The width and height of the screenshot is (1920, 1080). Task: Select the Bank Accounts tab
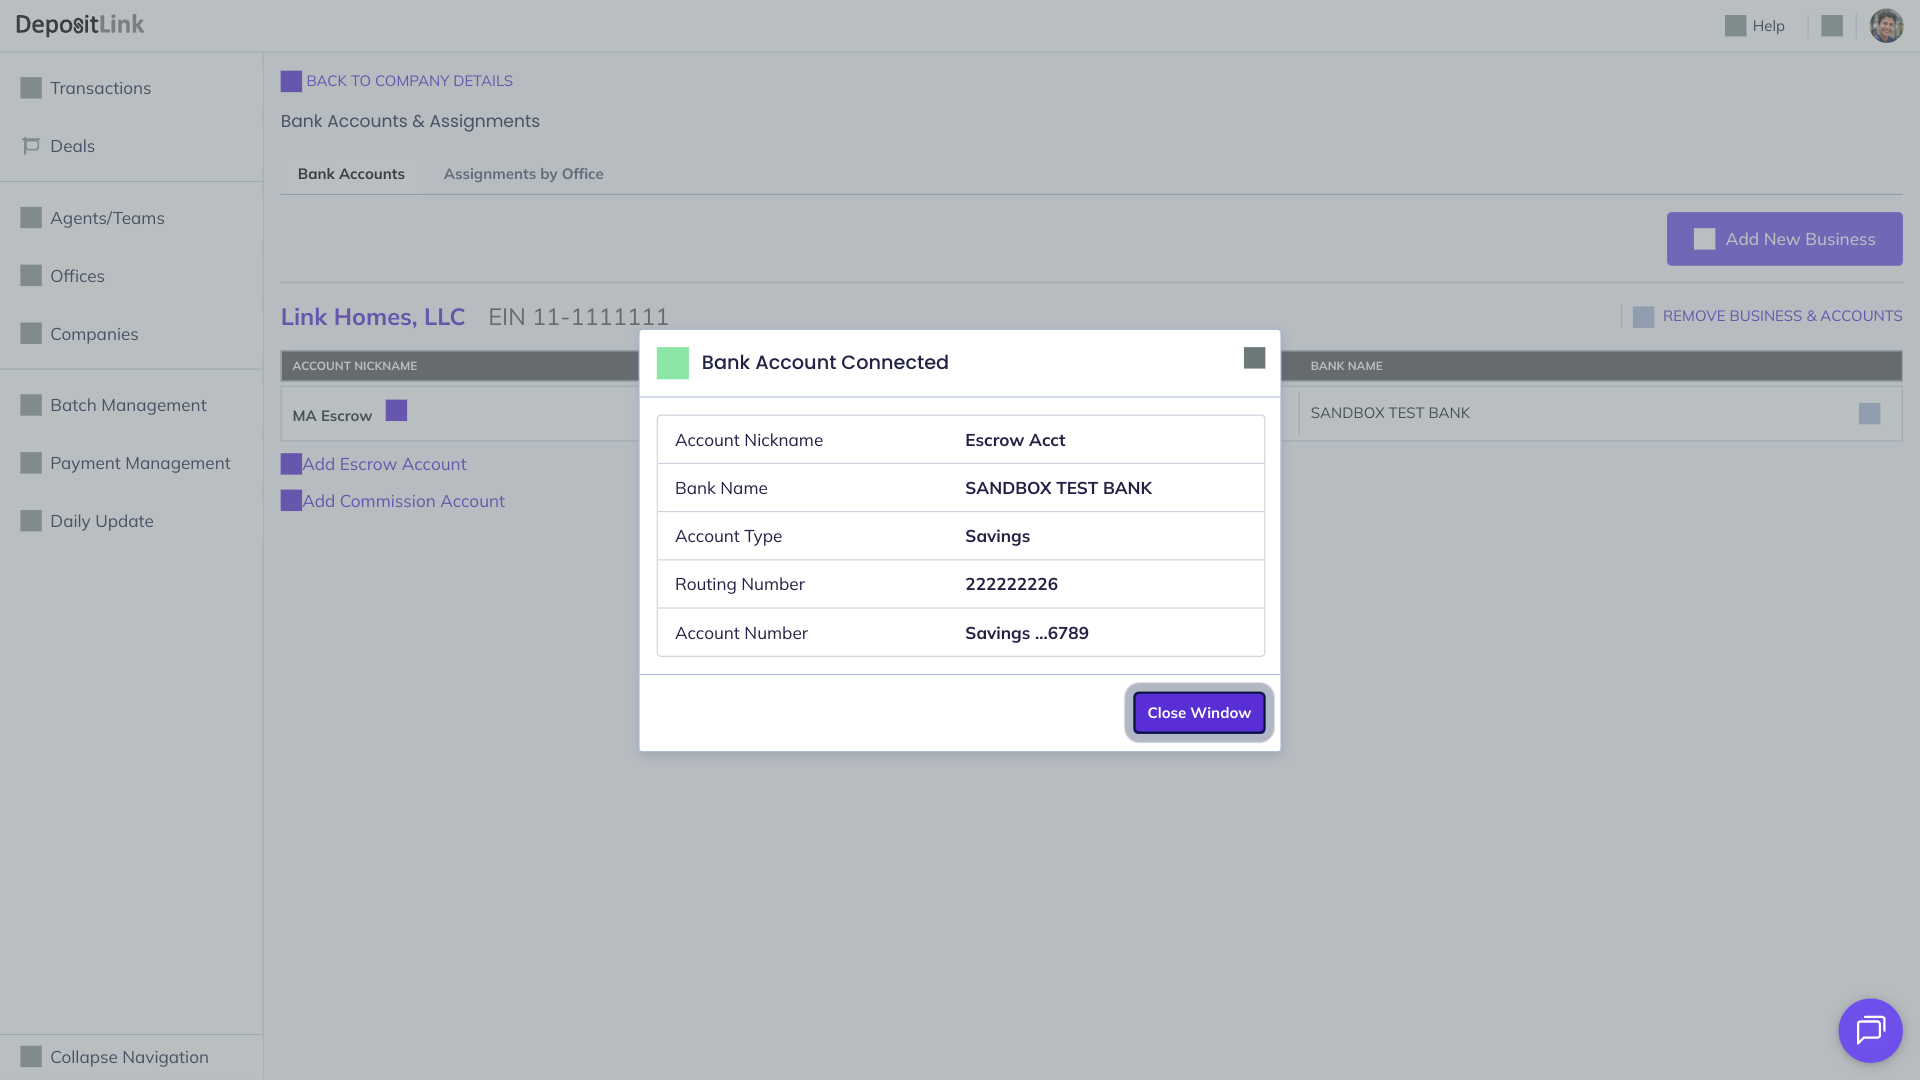[351, 174]
